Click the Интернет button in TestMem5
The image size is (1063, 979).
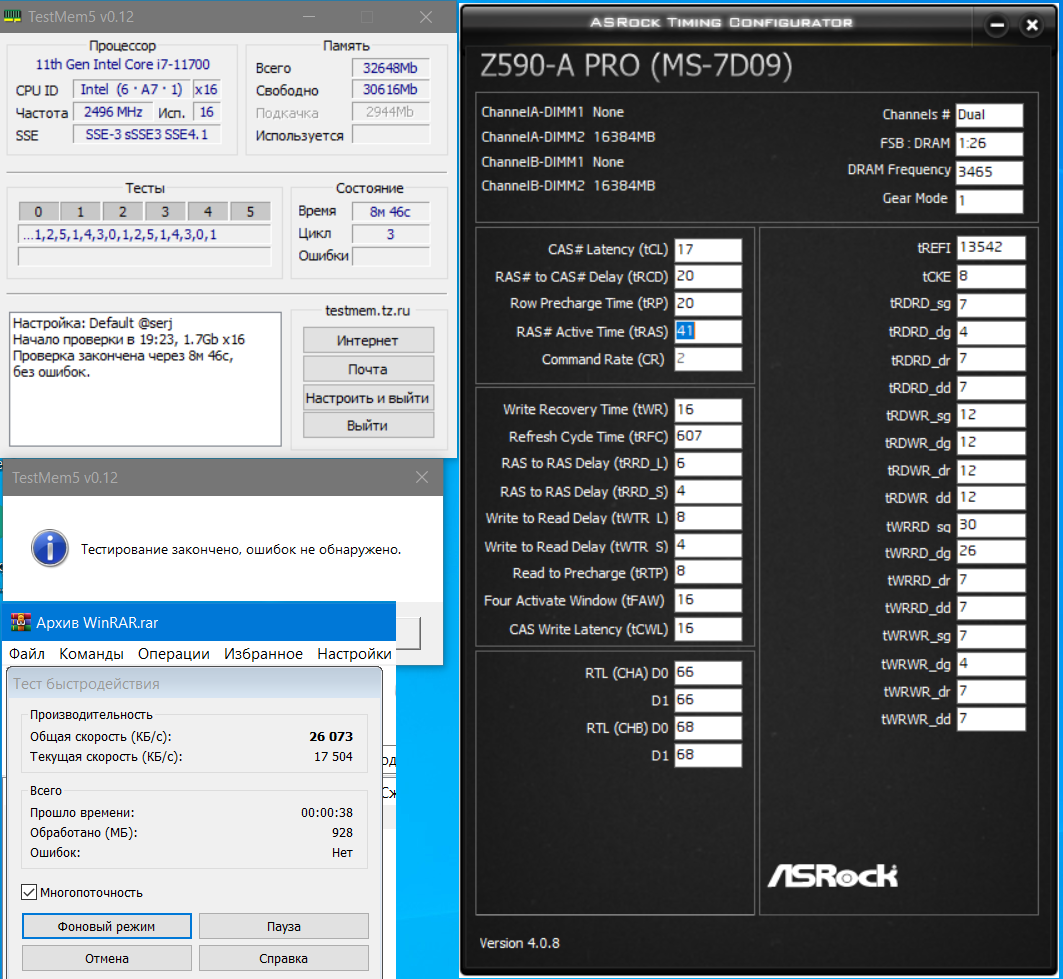[368, 340]
